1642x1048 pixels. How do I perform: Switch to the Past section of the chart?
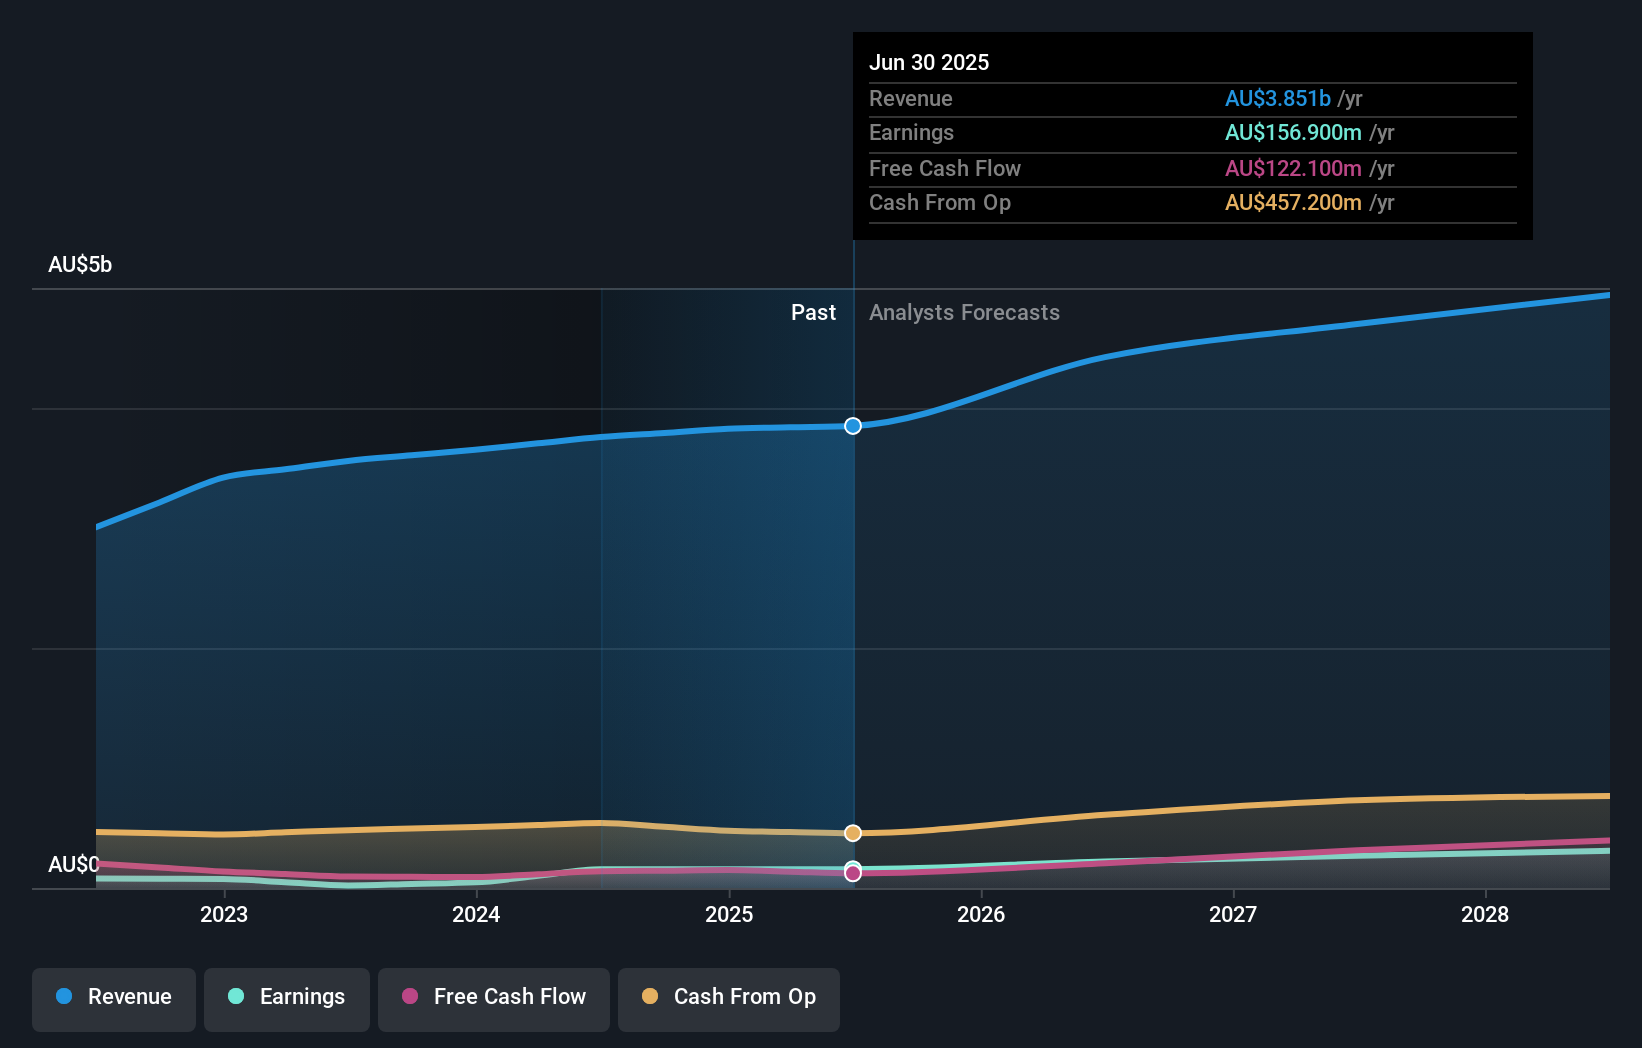point(813,312)
